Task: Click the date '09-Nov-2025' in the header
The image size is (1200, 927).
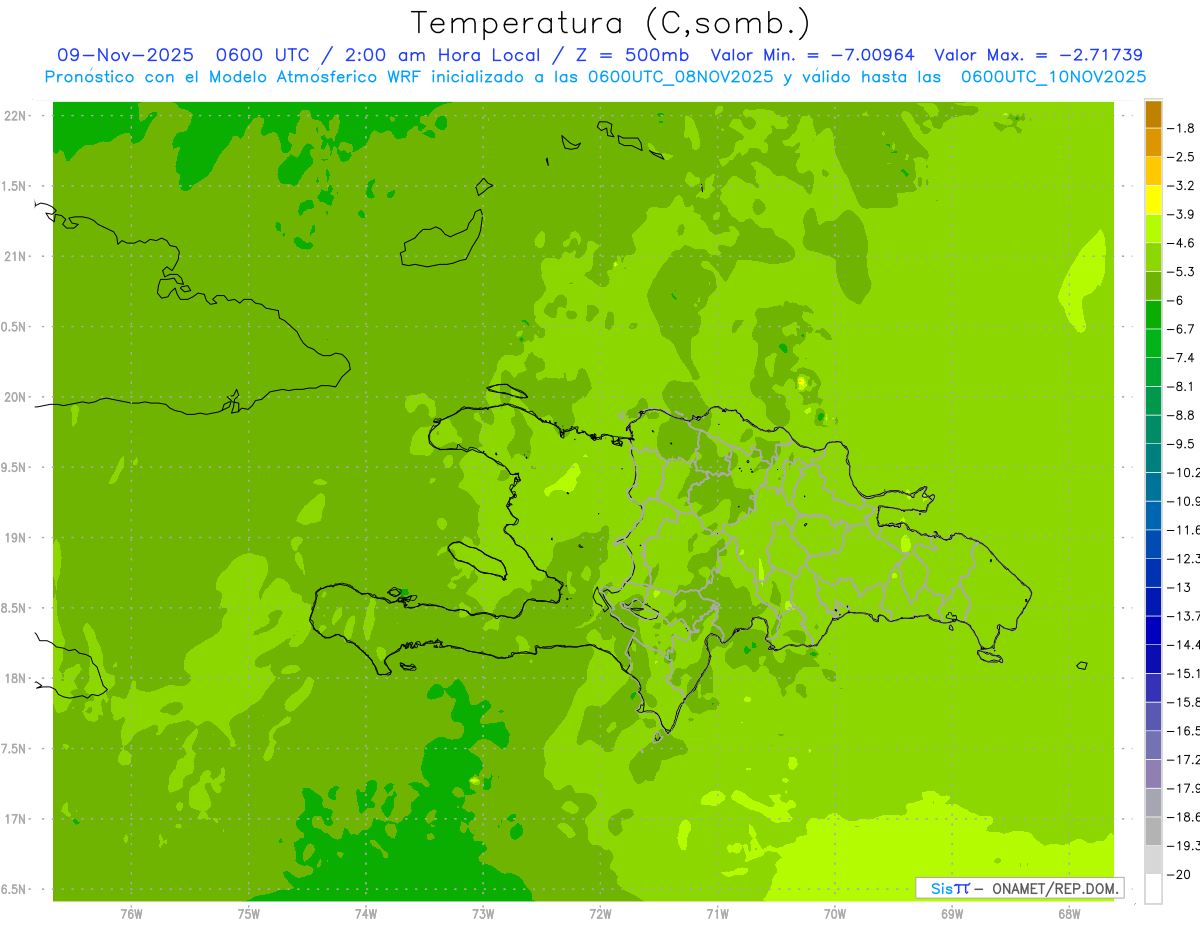Action: [125, 55]
